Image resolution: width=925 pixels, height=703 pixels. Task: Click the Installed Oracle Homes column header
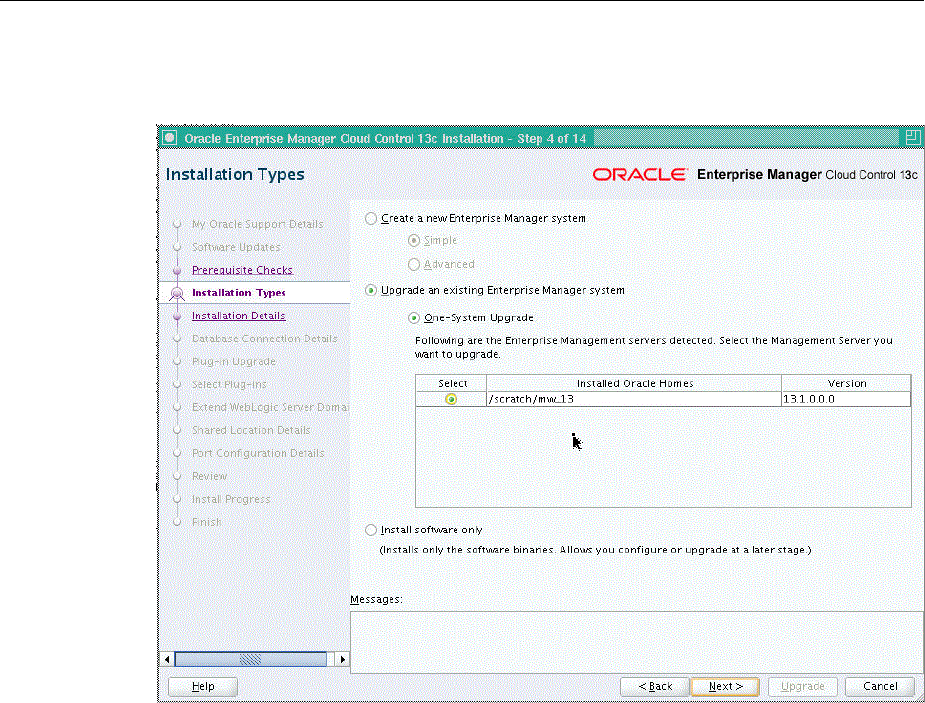[634, 383]
